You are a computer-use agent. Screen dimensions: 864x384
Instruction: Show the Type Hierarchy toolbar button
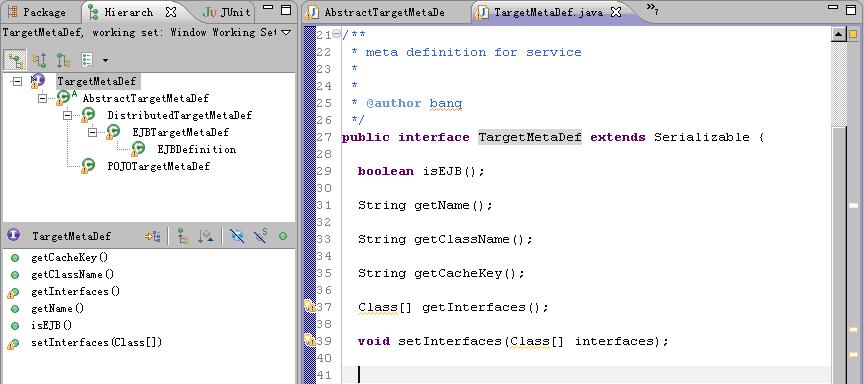click(x=16, y=60)
